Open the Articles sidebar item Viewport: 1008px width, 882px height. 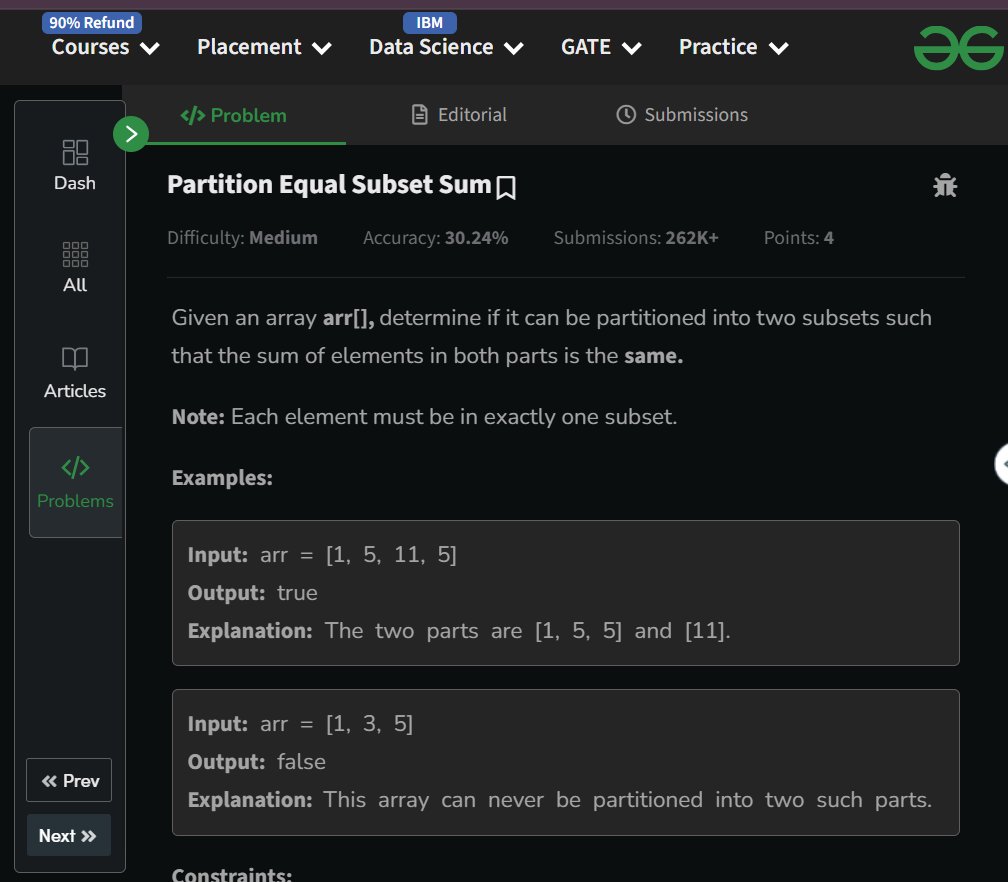tap(75, 373)
